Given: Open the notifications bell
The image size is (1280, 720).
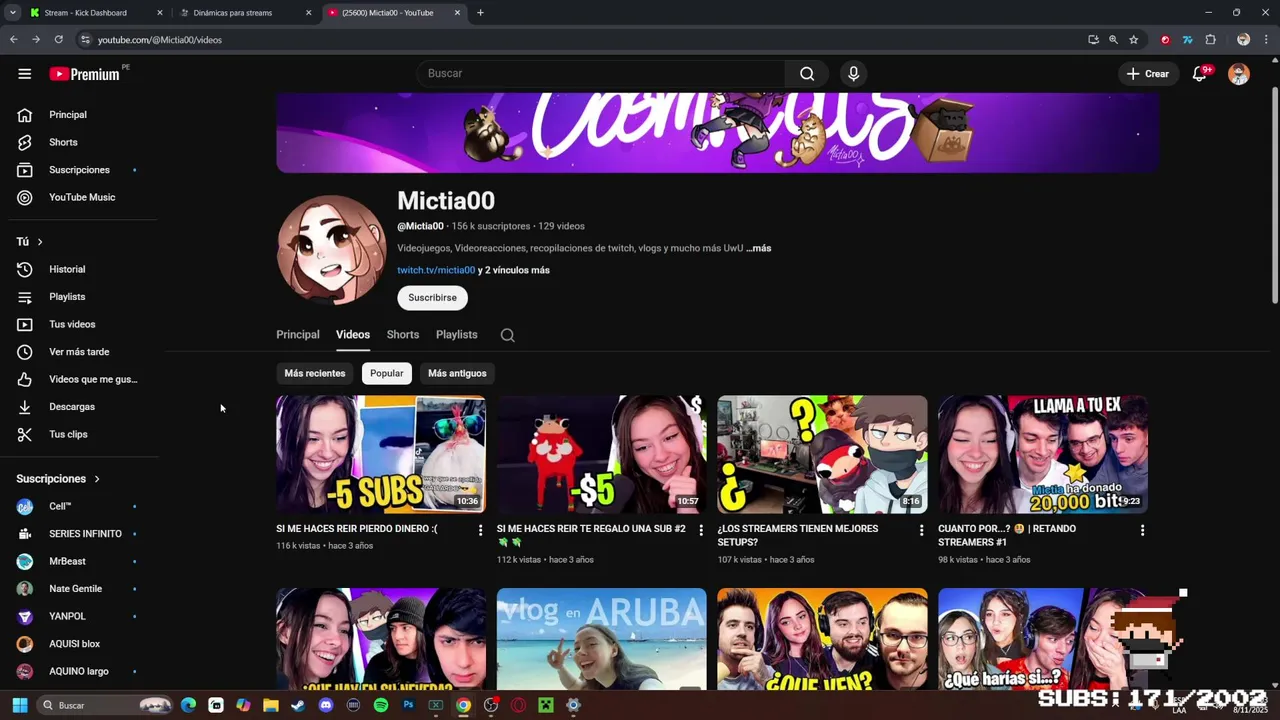Looking at the screenshot, I should click(x=1199, y=74).
